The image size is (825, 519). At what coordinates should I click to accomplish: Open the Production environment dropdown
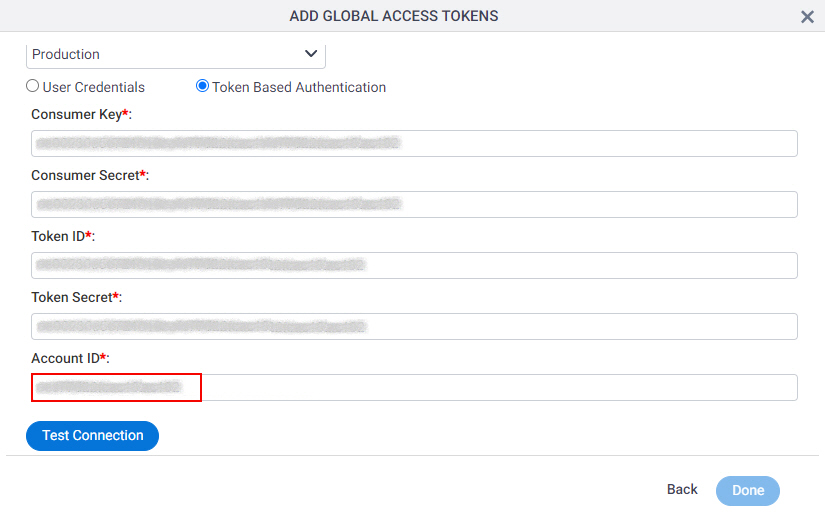(x=176, y=55)
